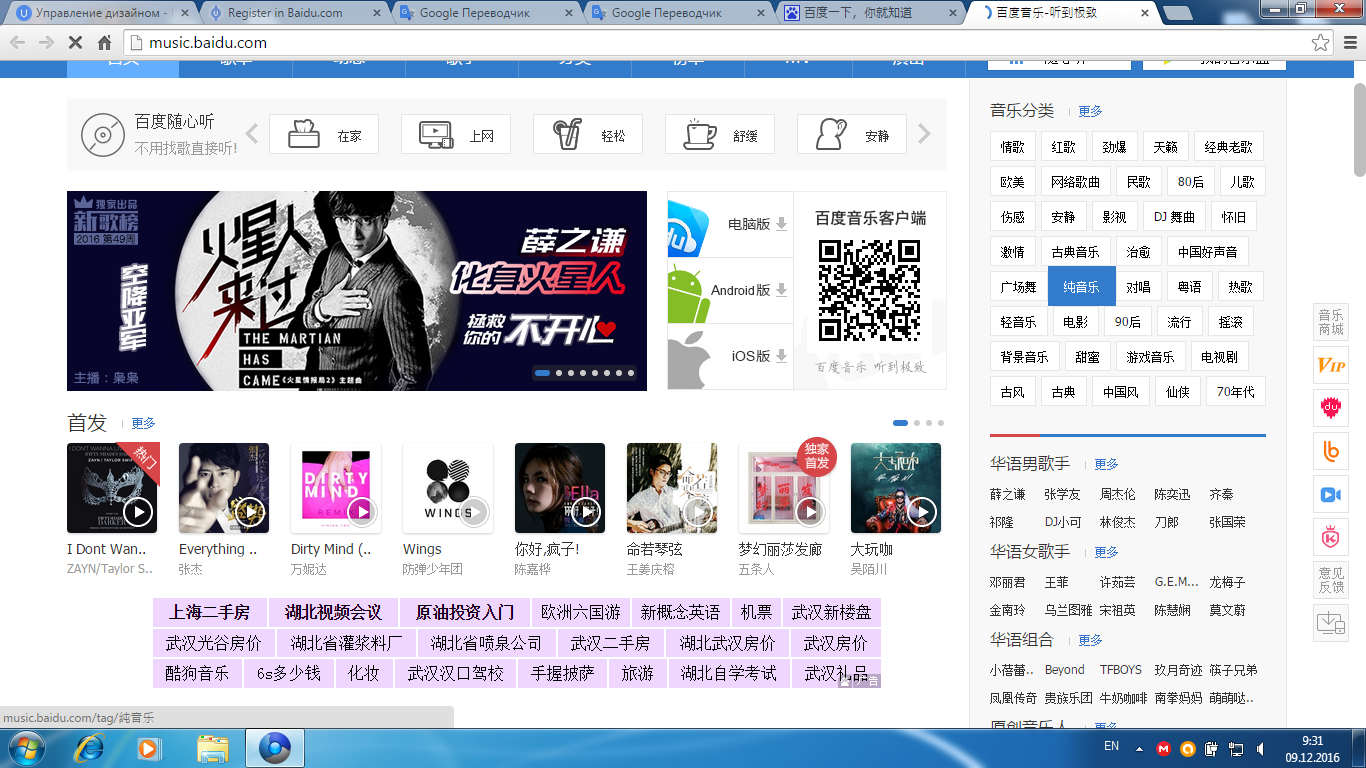
Task: Click the VIP icon in right sidebar
Action: click(1331, 365)
